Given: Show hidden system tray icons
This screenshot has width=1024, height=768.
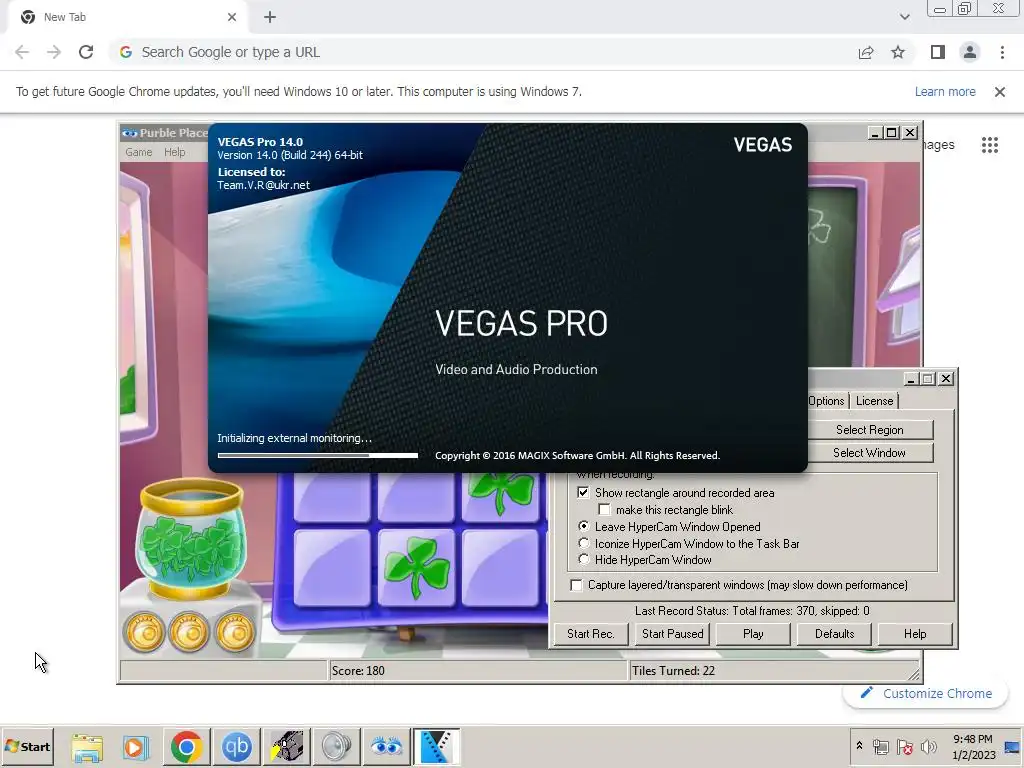Looking at the screenshot, I should 859,745.
